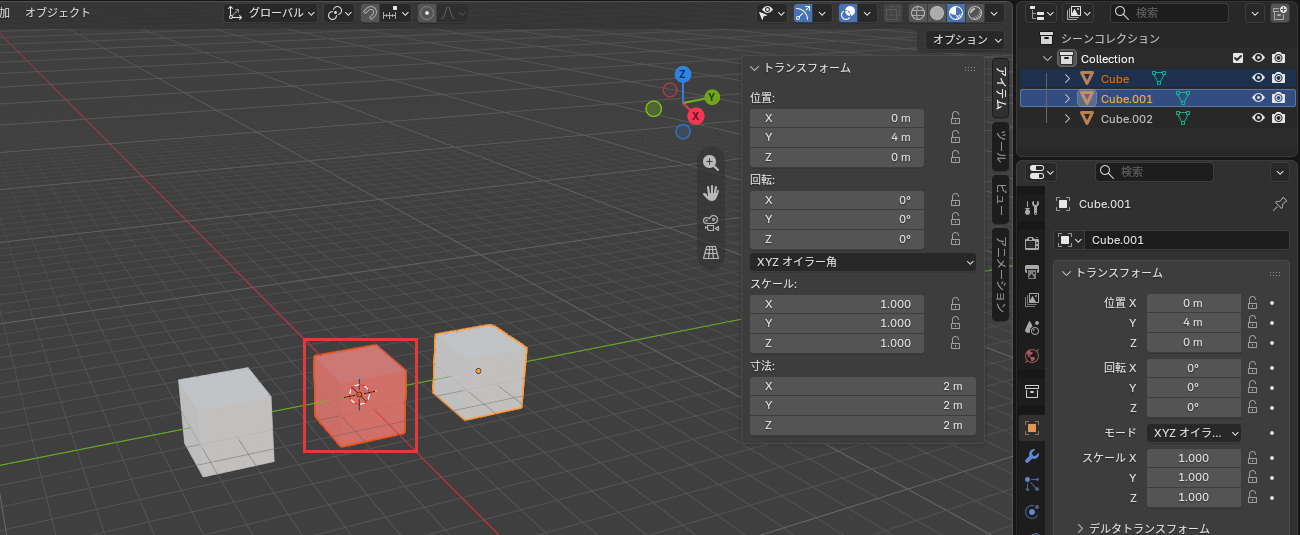Image resolution: width=1300 pixels, height=535 pixels.
Task: Open the pivot point dropdown
Action: 340,13
